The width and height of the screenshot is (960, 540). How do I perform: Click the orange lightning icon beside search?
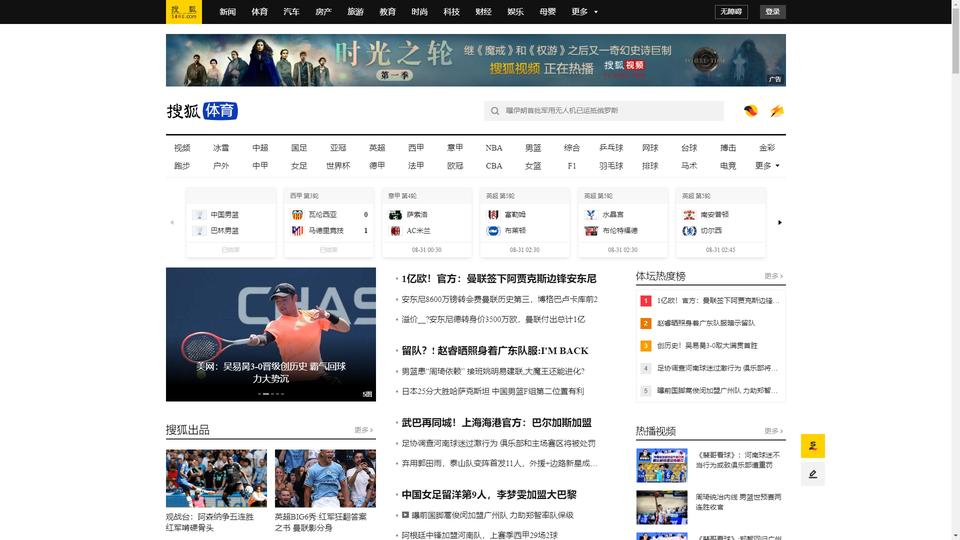[x=777, y=111]
